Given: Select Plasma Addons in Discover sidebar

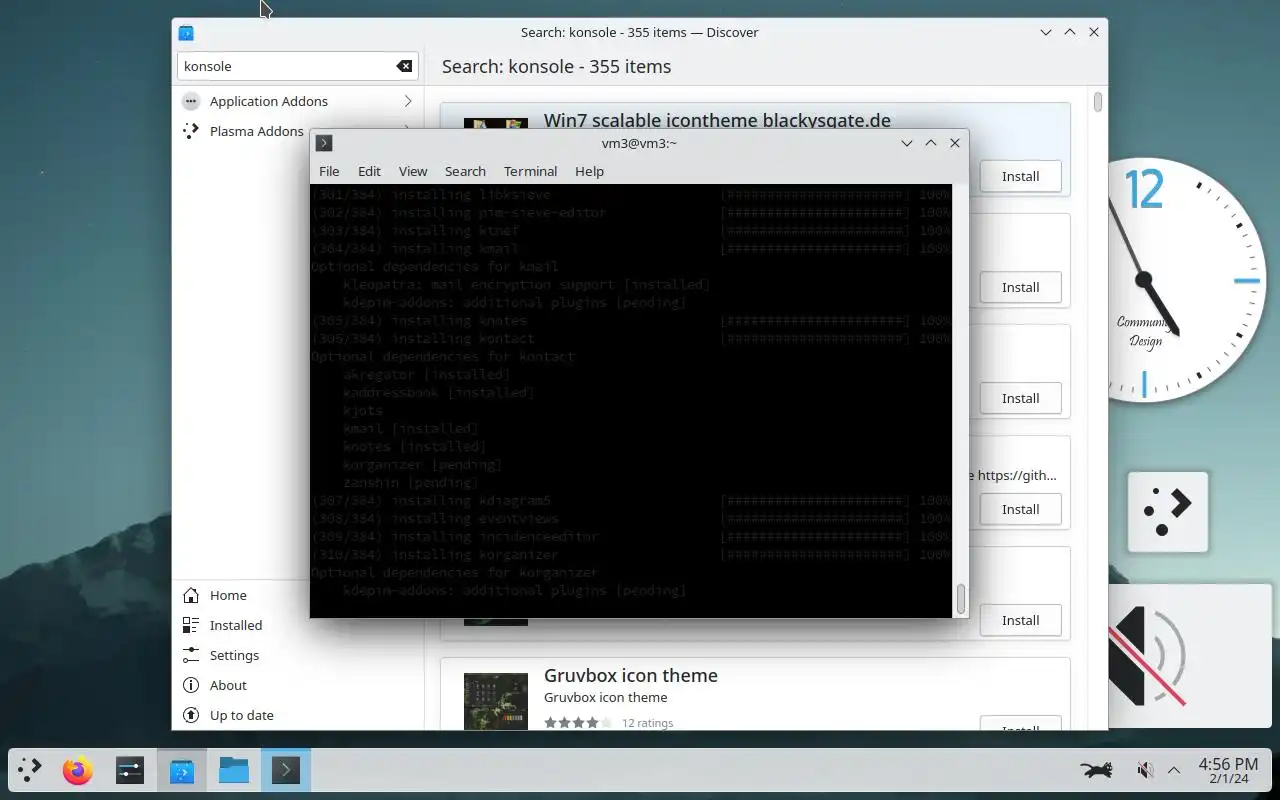Looking at the screenshot, I should point(256,131).
